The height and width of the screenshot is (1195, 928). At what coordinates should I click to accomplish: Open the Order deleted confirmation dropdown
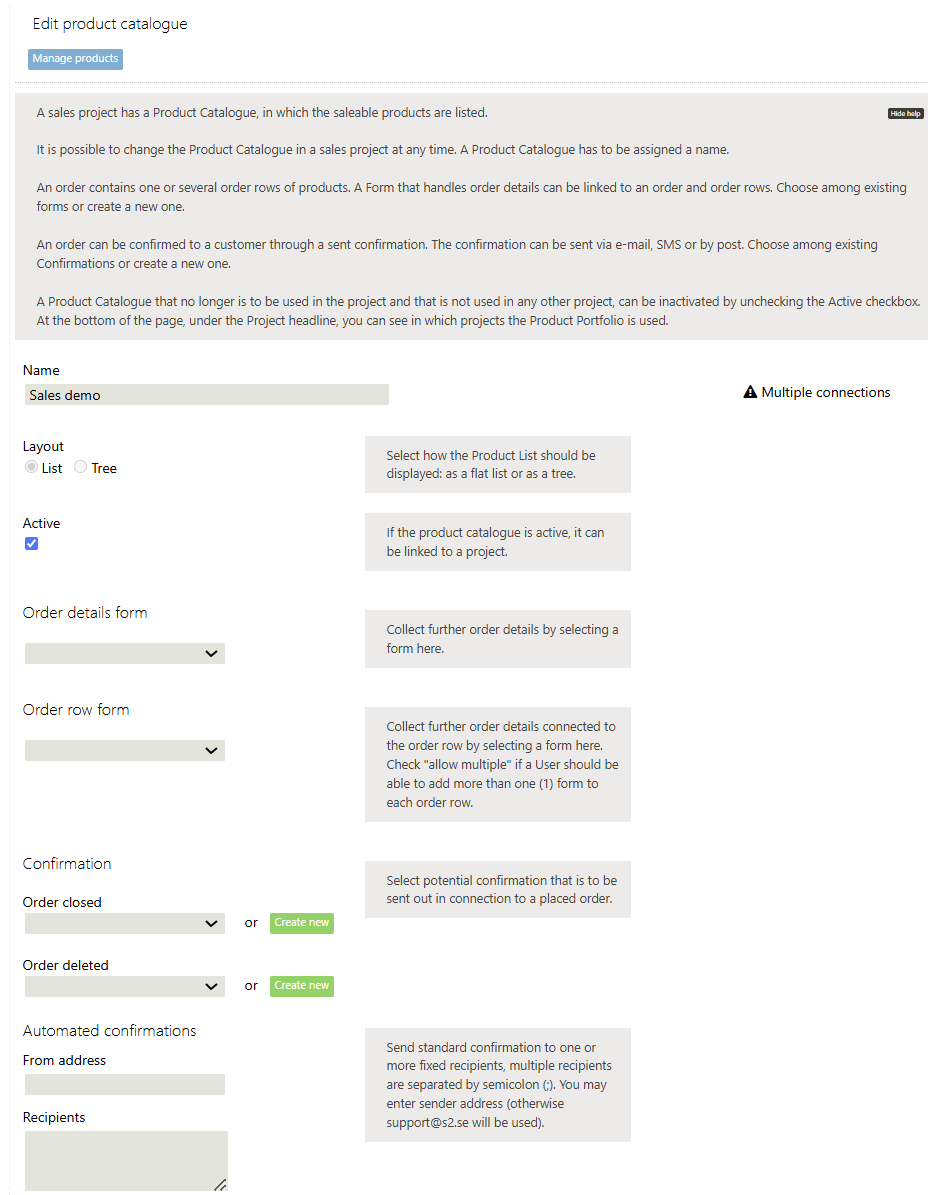124,987
